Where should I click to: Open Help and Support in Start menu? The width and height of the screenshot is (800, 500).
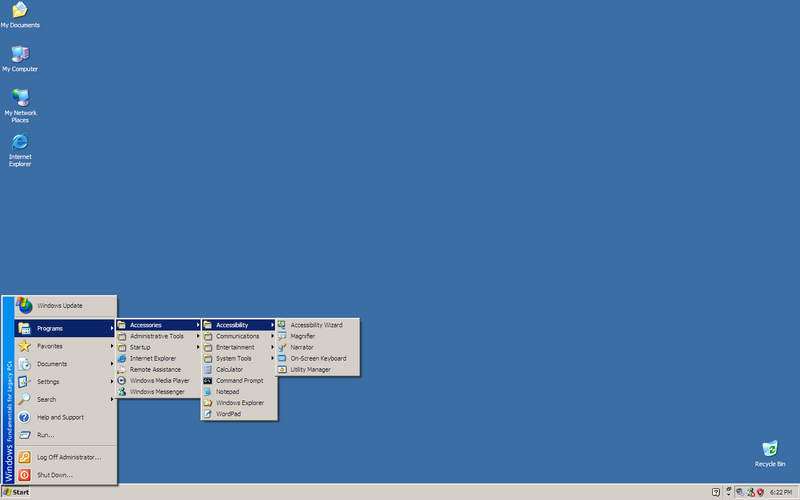pos(65,417)
